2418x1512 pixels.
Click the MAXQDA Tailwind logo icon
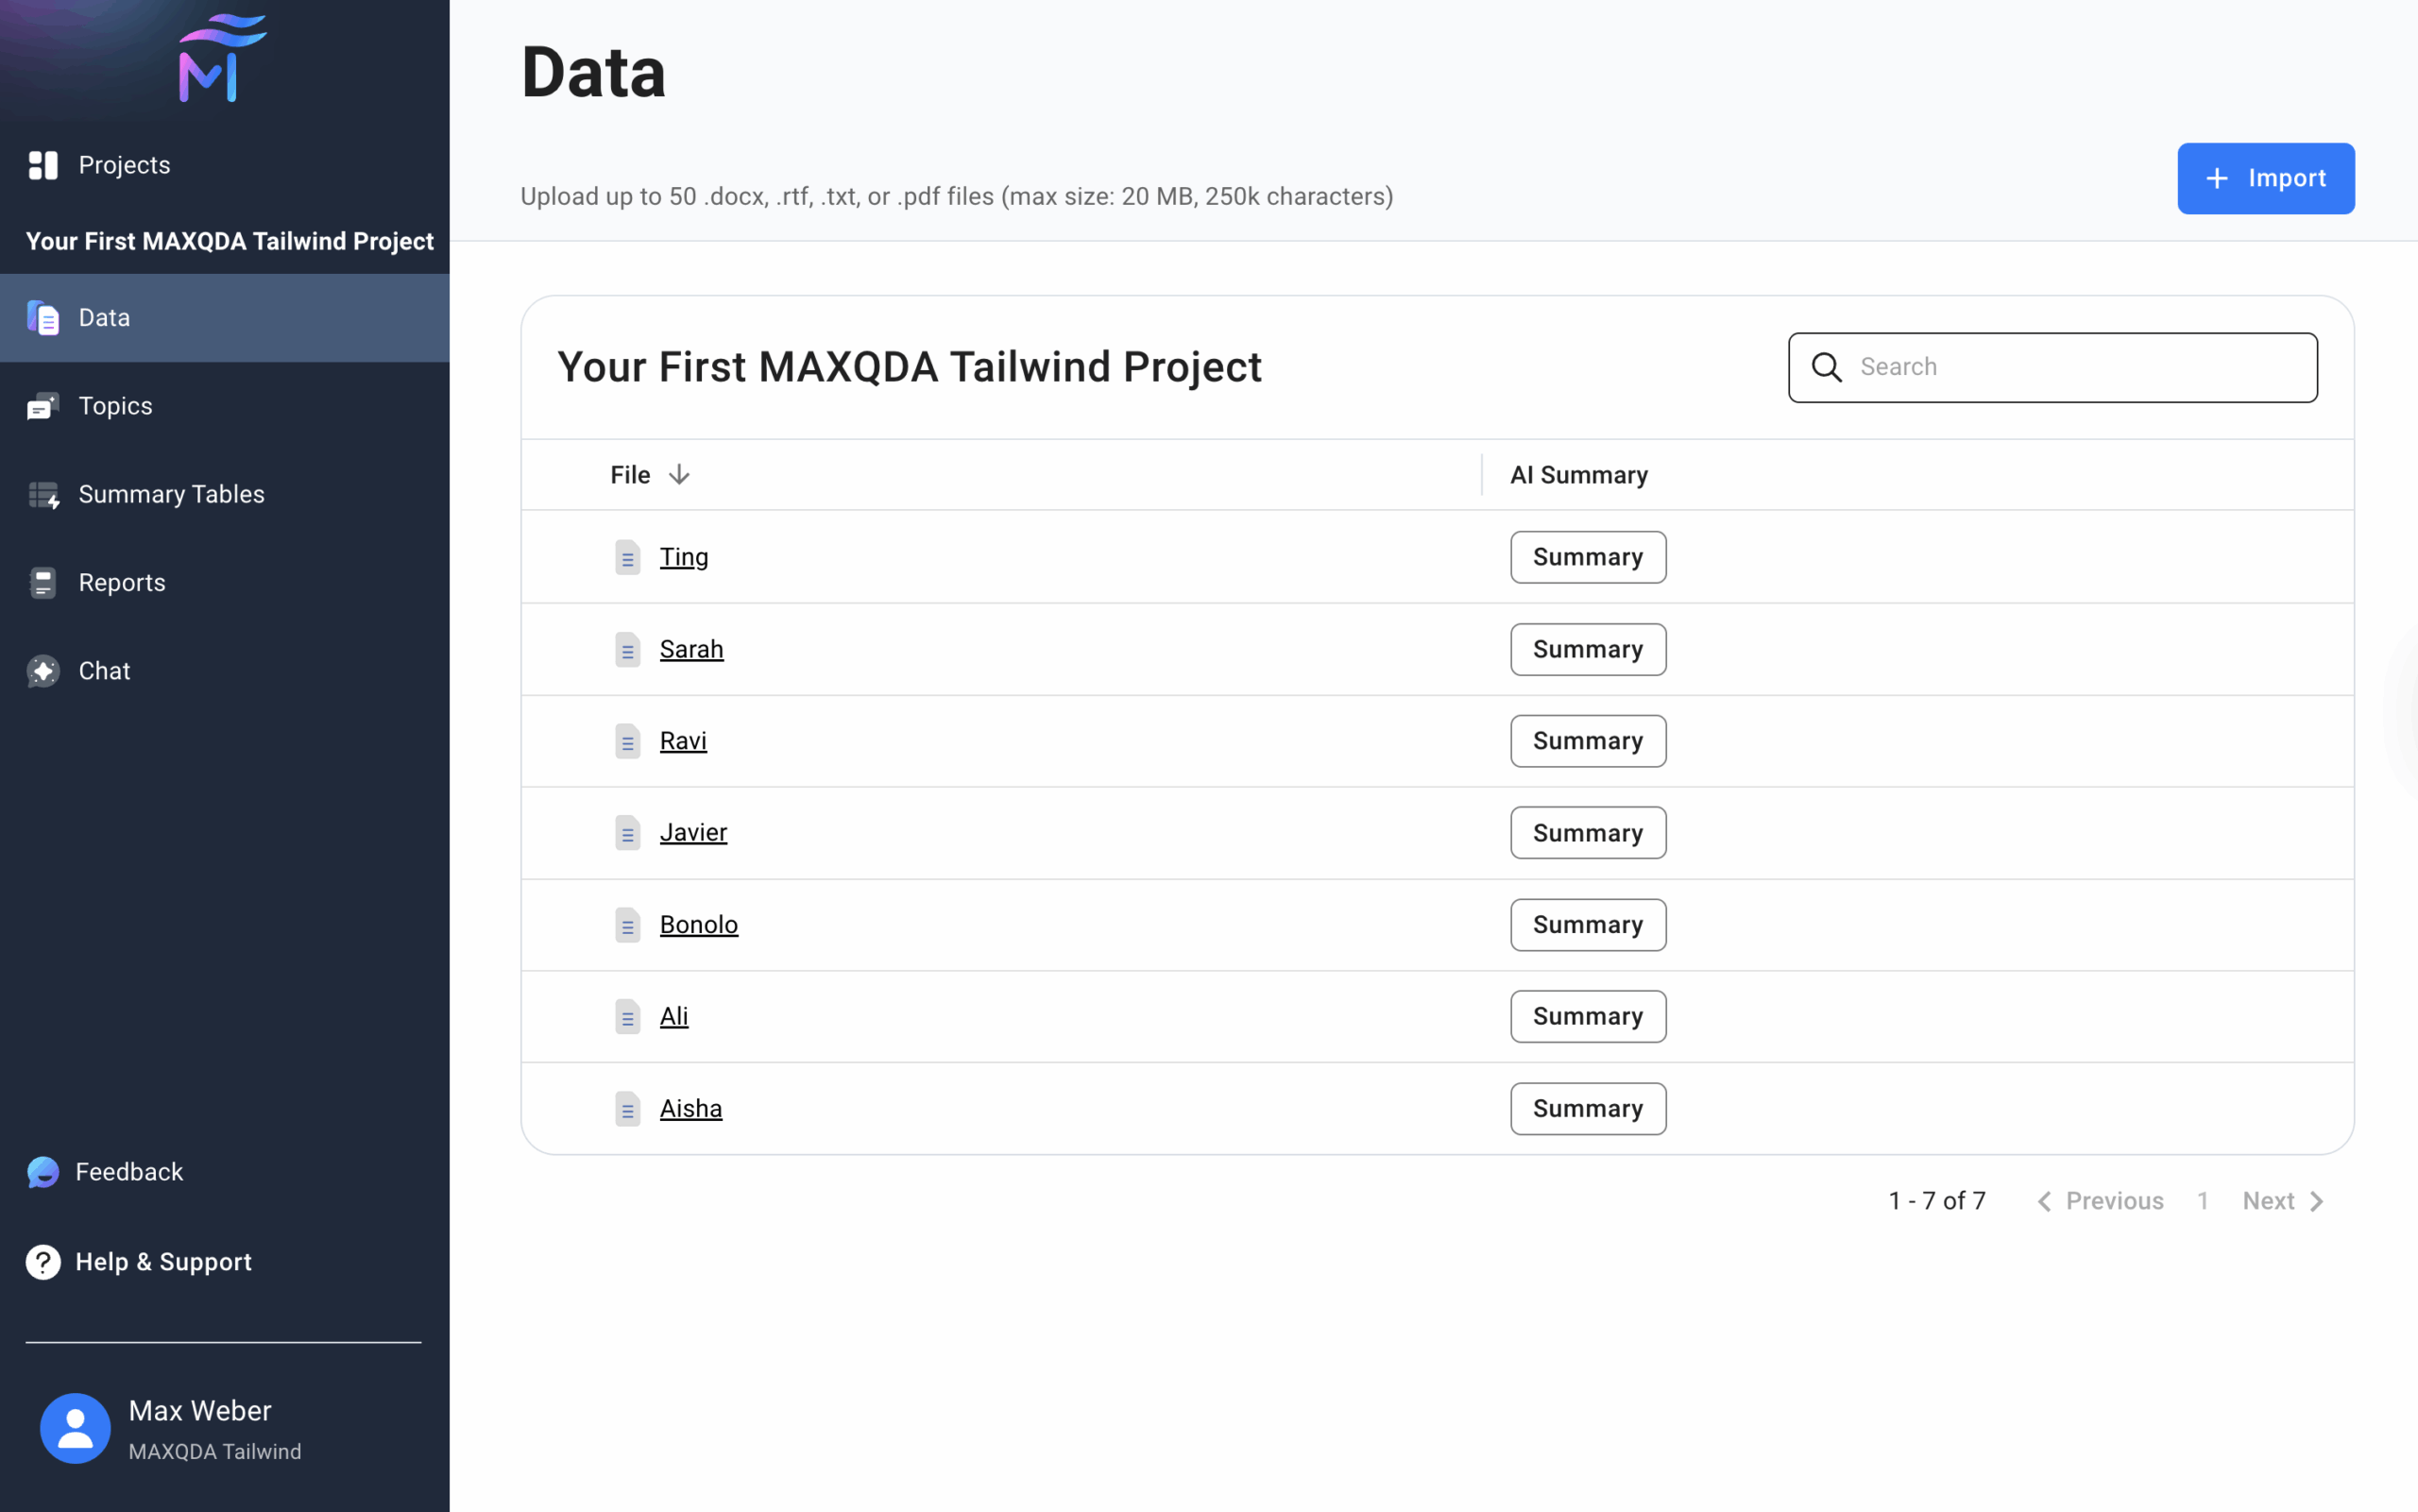click(x=222, y=58)
